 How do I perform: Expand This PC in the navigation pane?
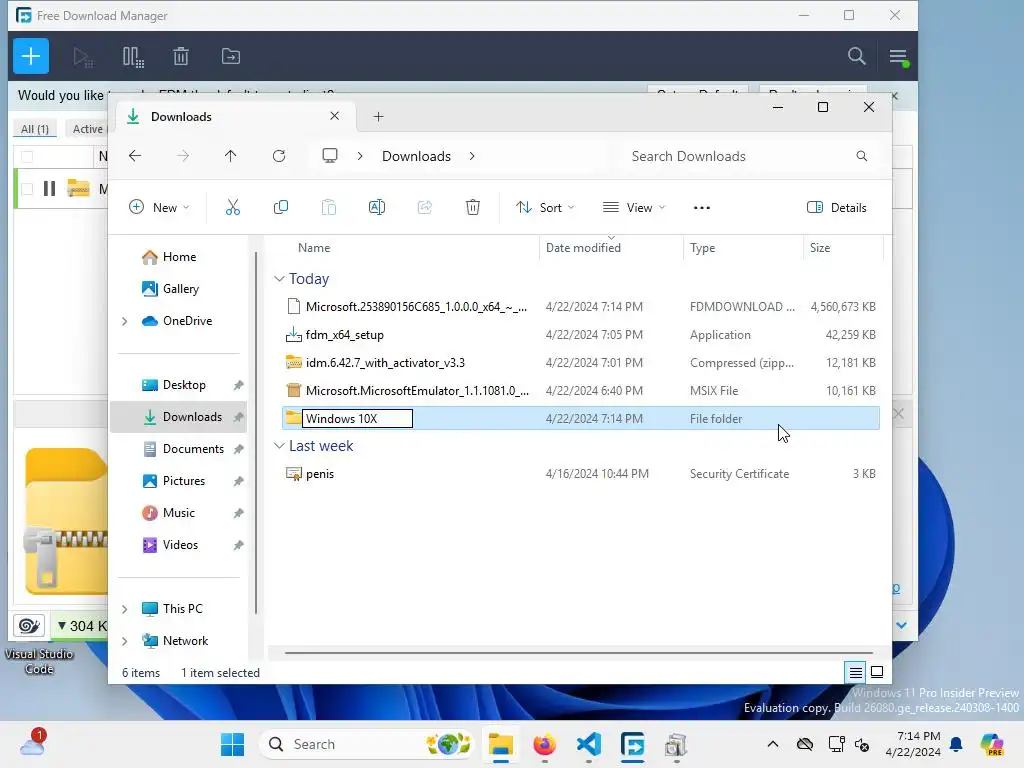coord(125,609)
